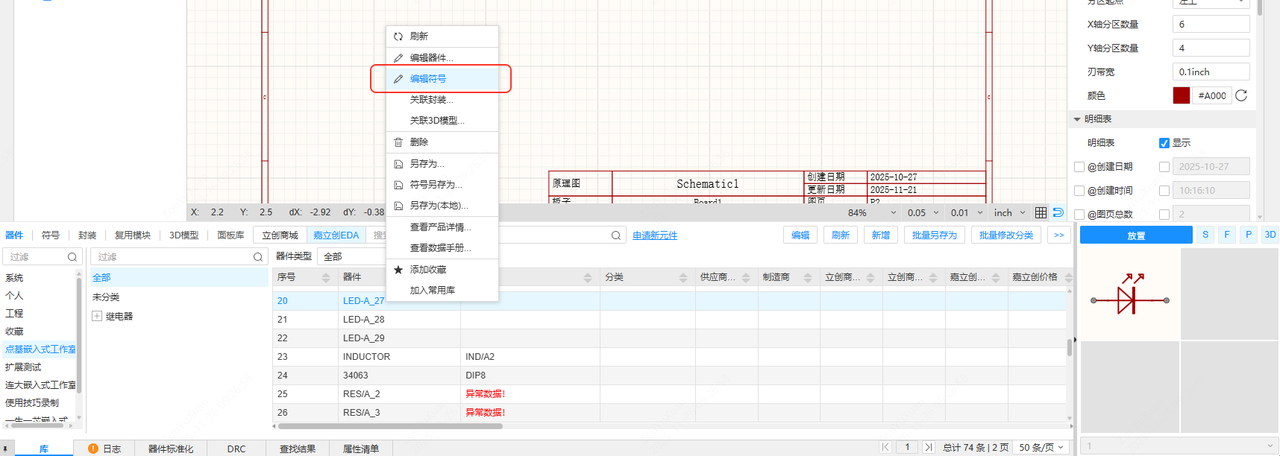The height and width of the screenshot is (456, 1280).
Task: Switch to the 封装 library tab
Action: pos(88,235)
